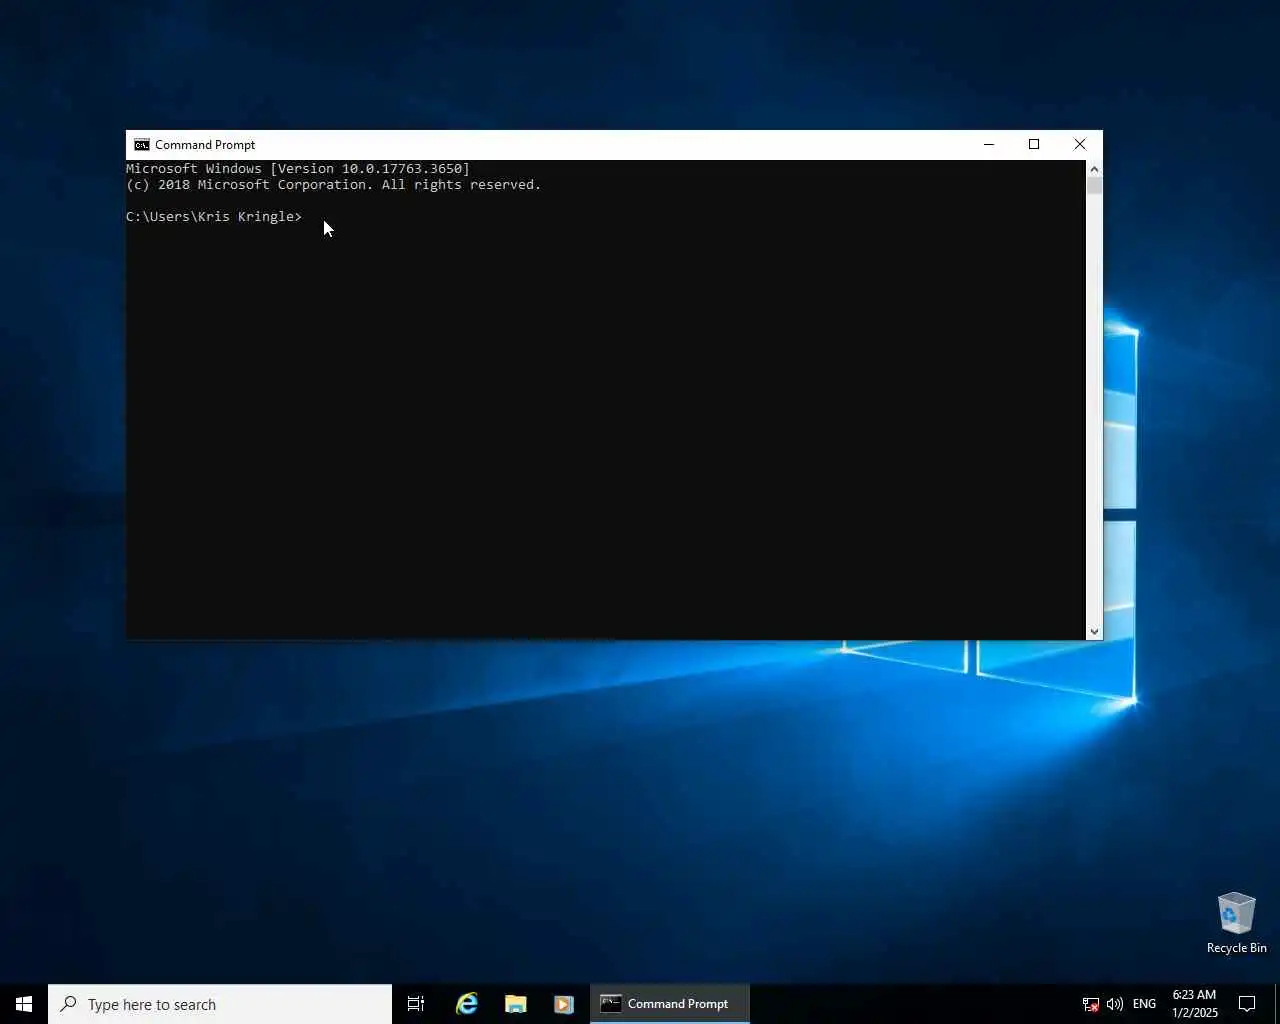
Task: Open the volume speaker tray icon
Action: pos(1115,1004)
